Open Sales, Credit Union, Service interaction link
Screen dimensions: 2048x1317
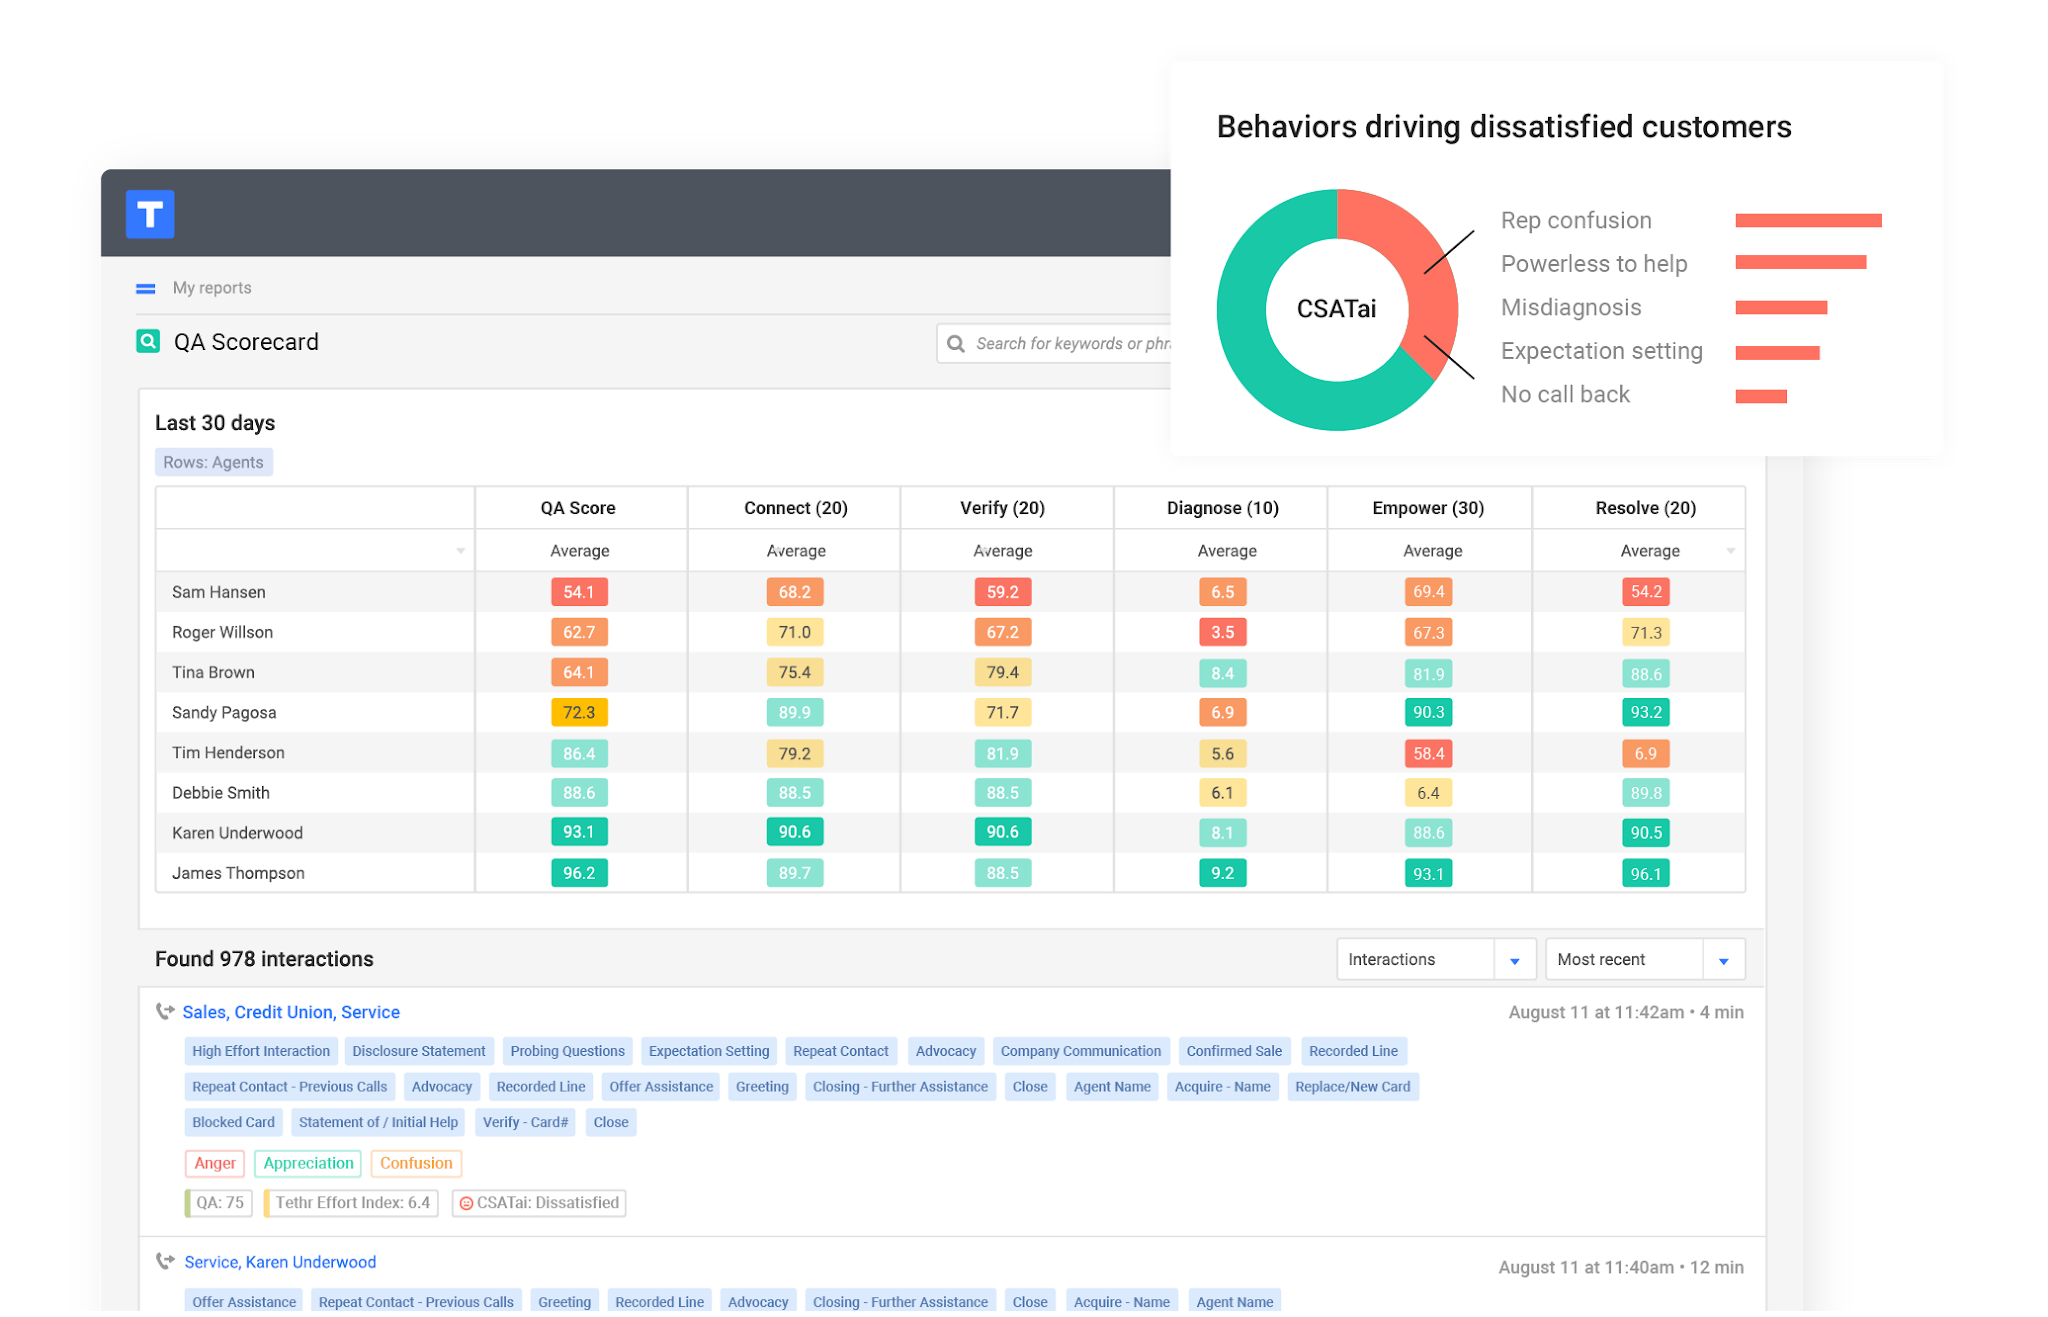pos(291,1013)
